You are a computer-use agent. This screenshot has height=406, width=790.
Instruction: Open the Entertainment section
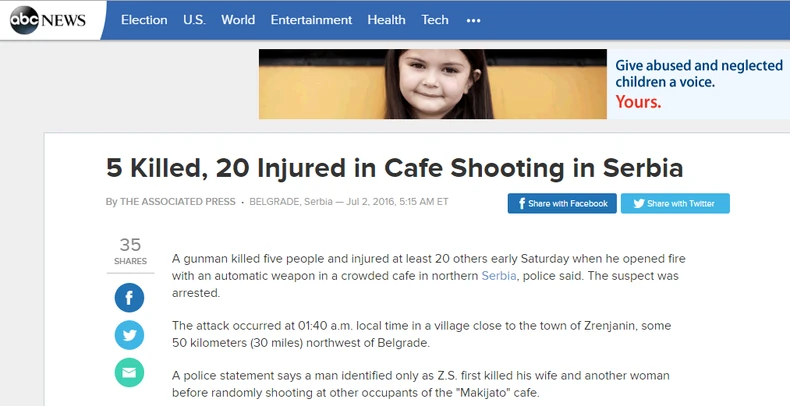click(311, 20)
